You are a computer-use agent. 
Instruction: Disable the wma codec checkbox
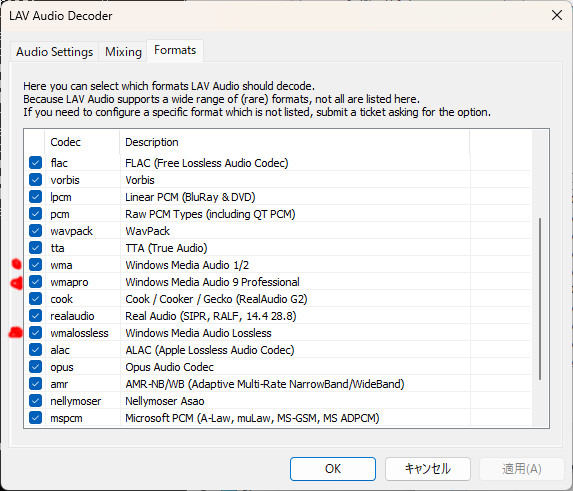35,264
